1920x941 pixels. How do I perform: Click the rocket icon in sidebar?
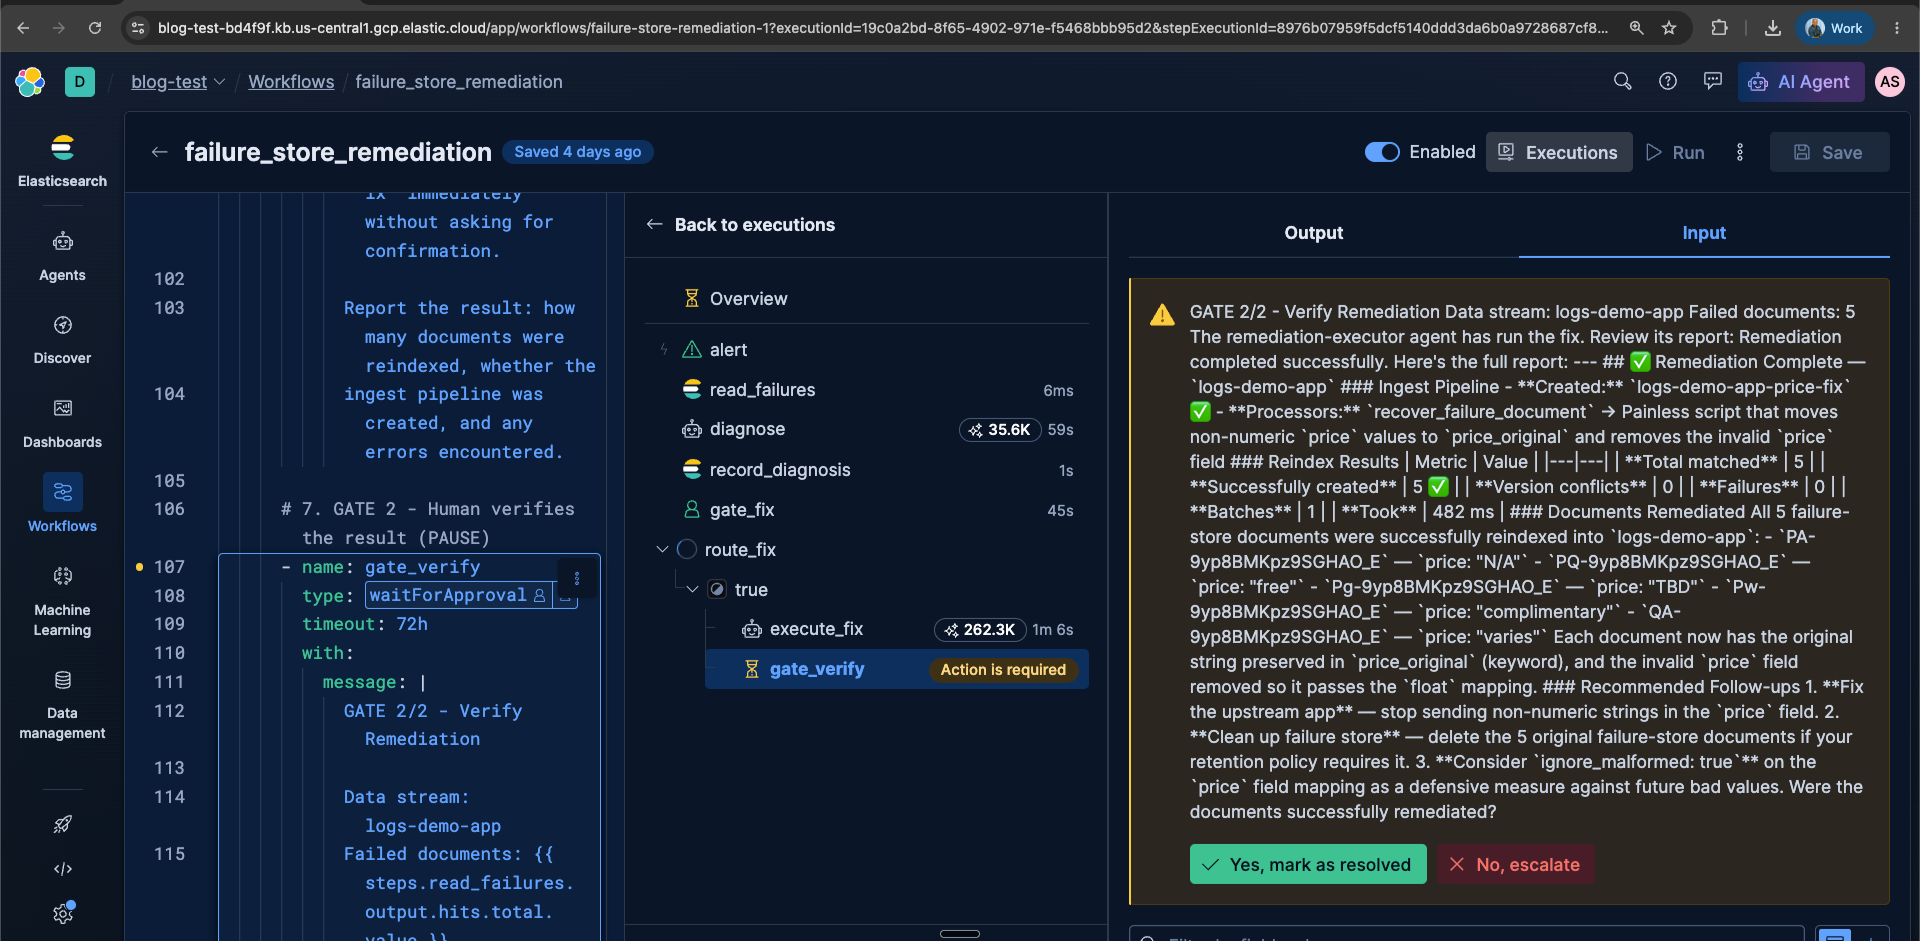[63, 824]
